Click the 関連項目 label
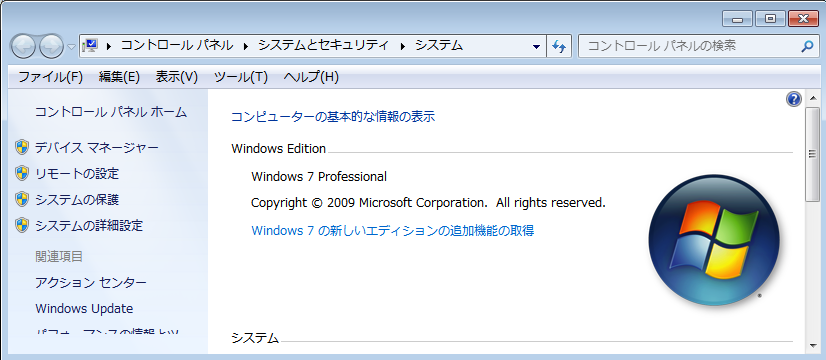Image resolution: width=826 pixels, height=360 pixels. tap(59, 257)
